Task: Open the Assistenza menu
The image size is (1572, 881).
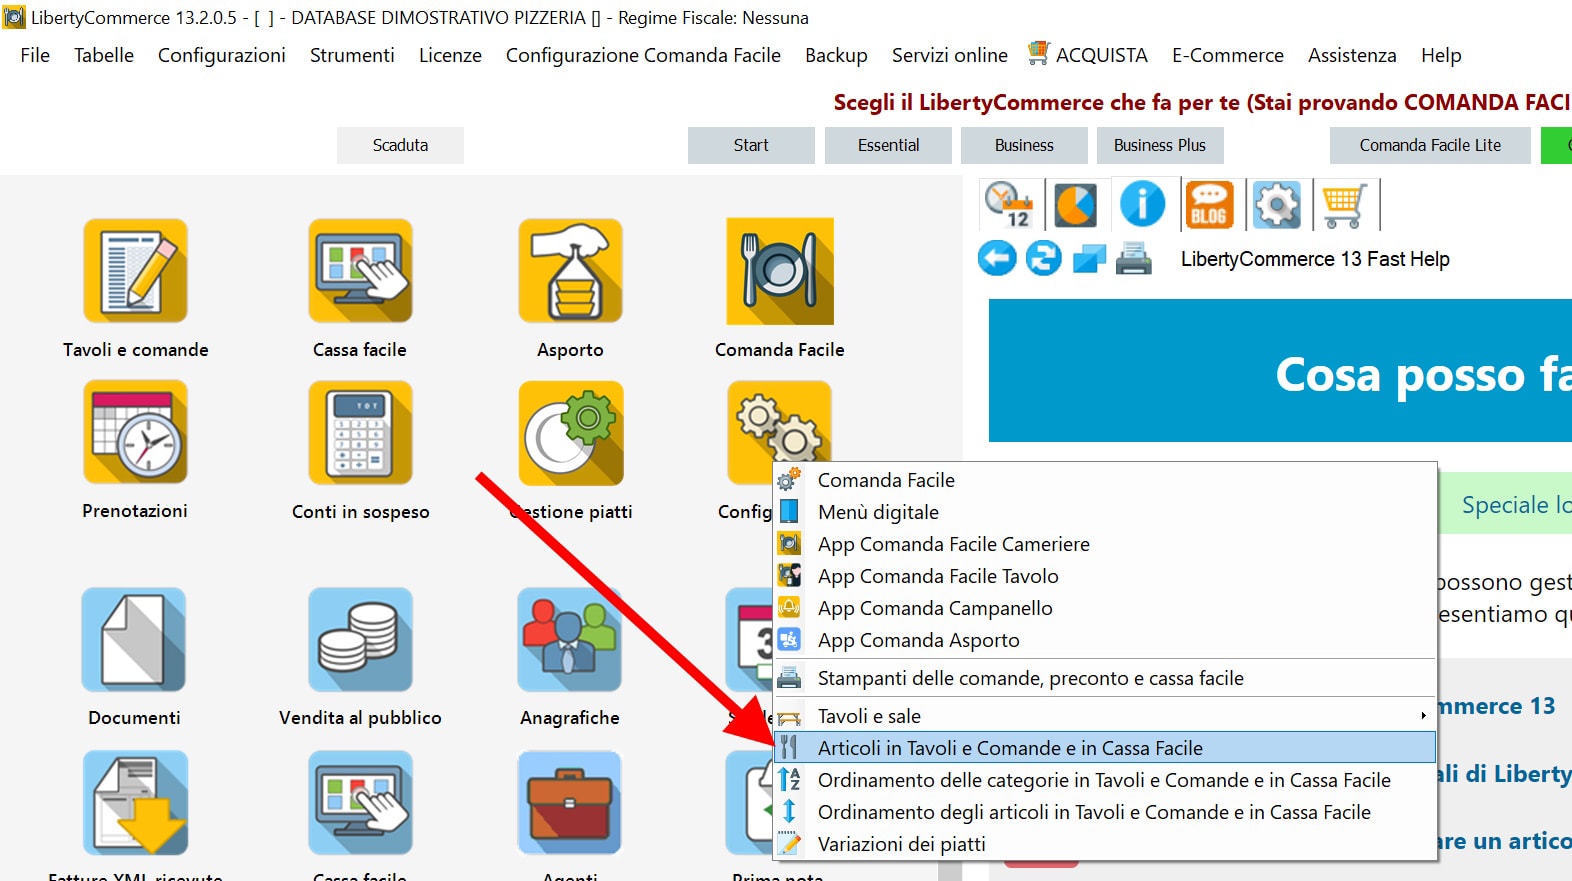Action: 1352,55
